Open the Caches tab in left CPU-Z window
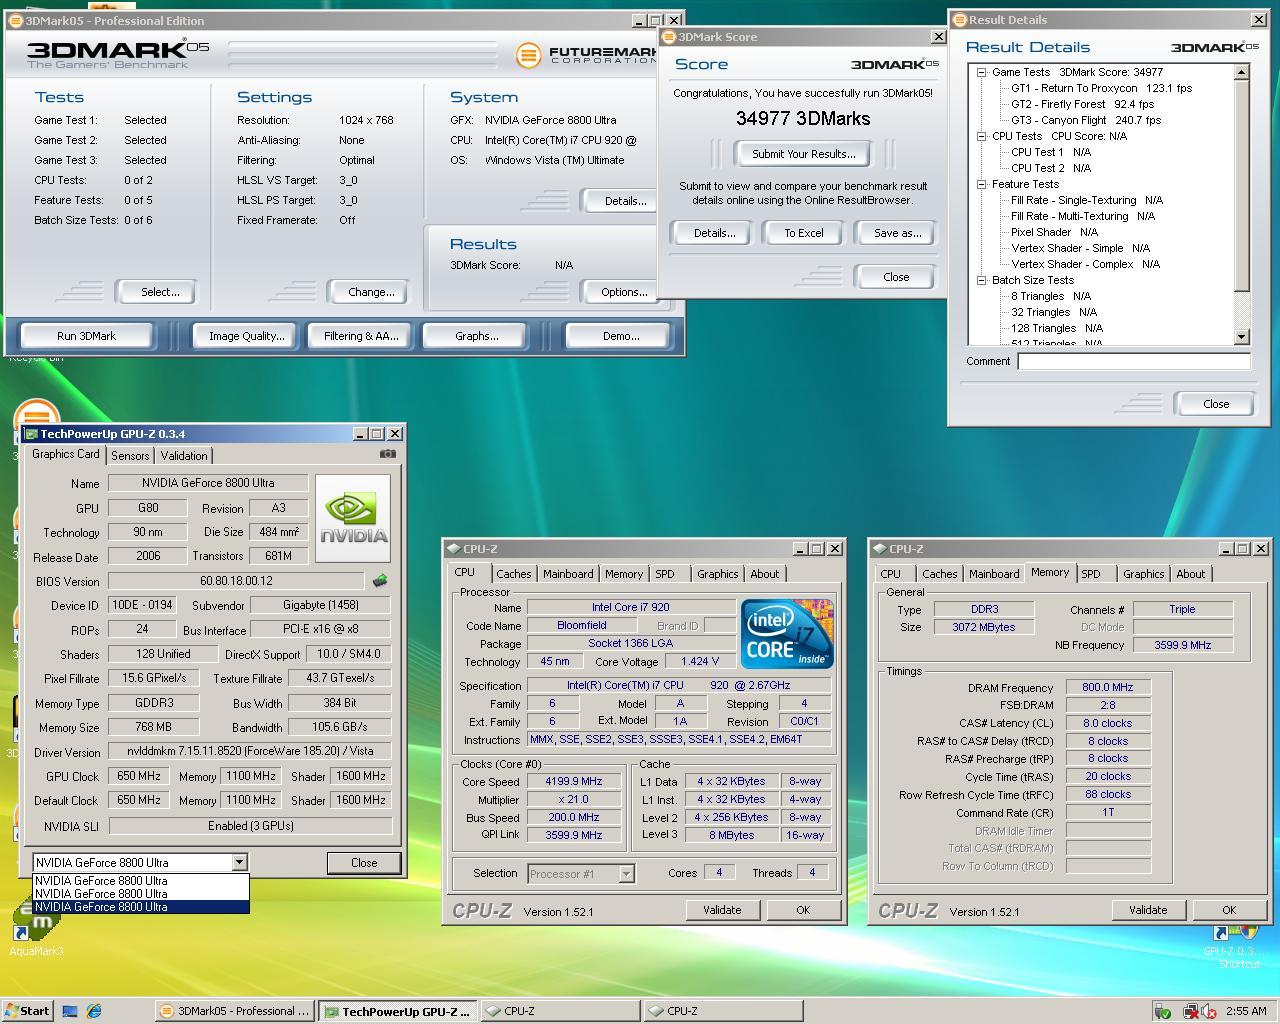Image resolution: width=1280 pixels, height=1024 pixels. (514, 574)
